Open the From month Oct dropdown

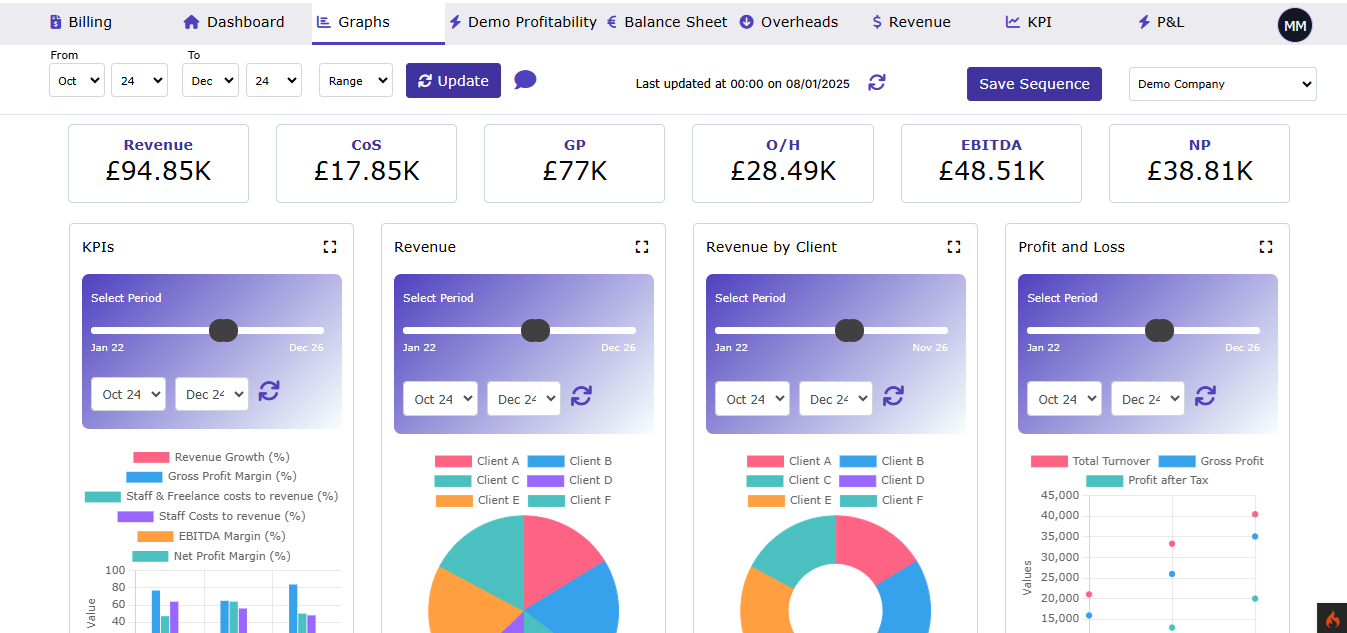click(x=76, y=81)
